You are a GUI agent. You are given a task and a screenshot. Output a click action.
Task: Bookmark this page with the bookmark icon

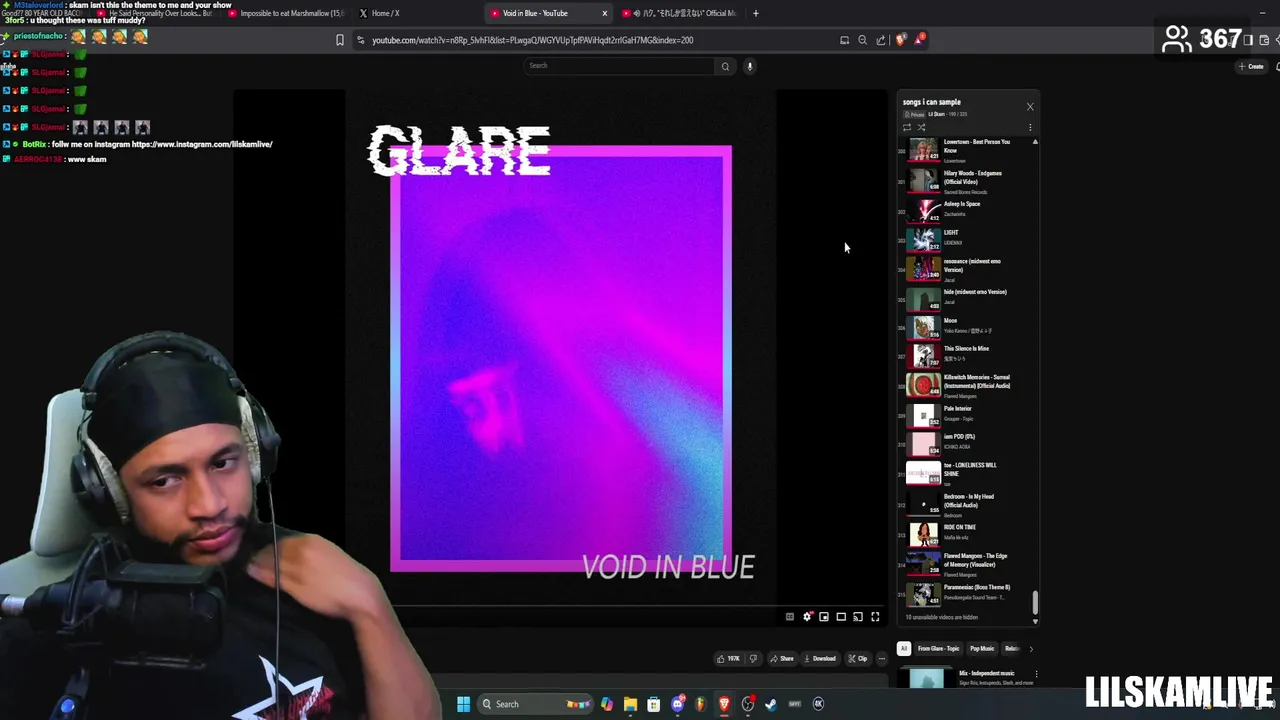tap(340, 40)
